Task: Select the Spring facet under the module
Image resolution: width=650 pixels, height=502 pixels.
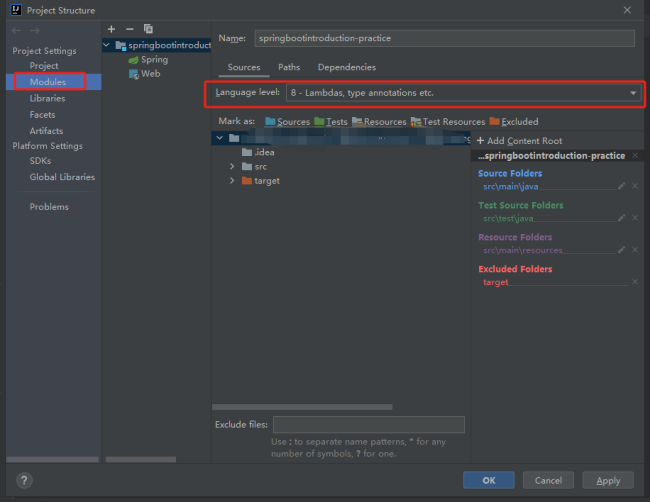Action: pos(154,60)
